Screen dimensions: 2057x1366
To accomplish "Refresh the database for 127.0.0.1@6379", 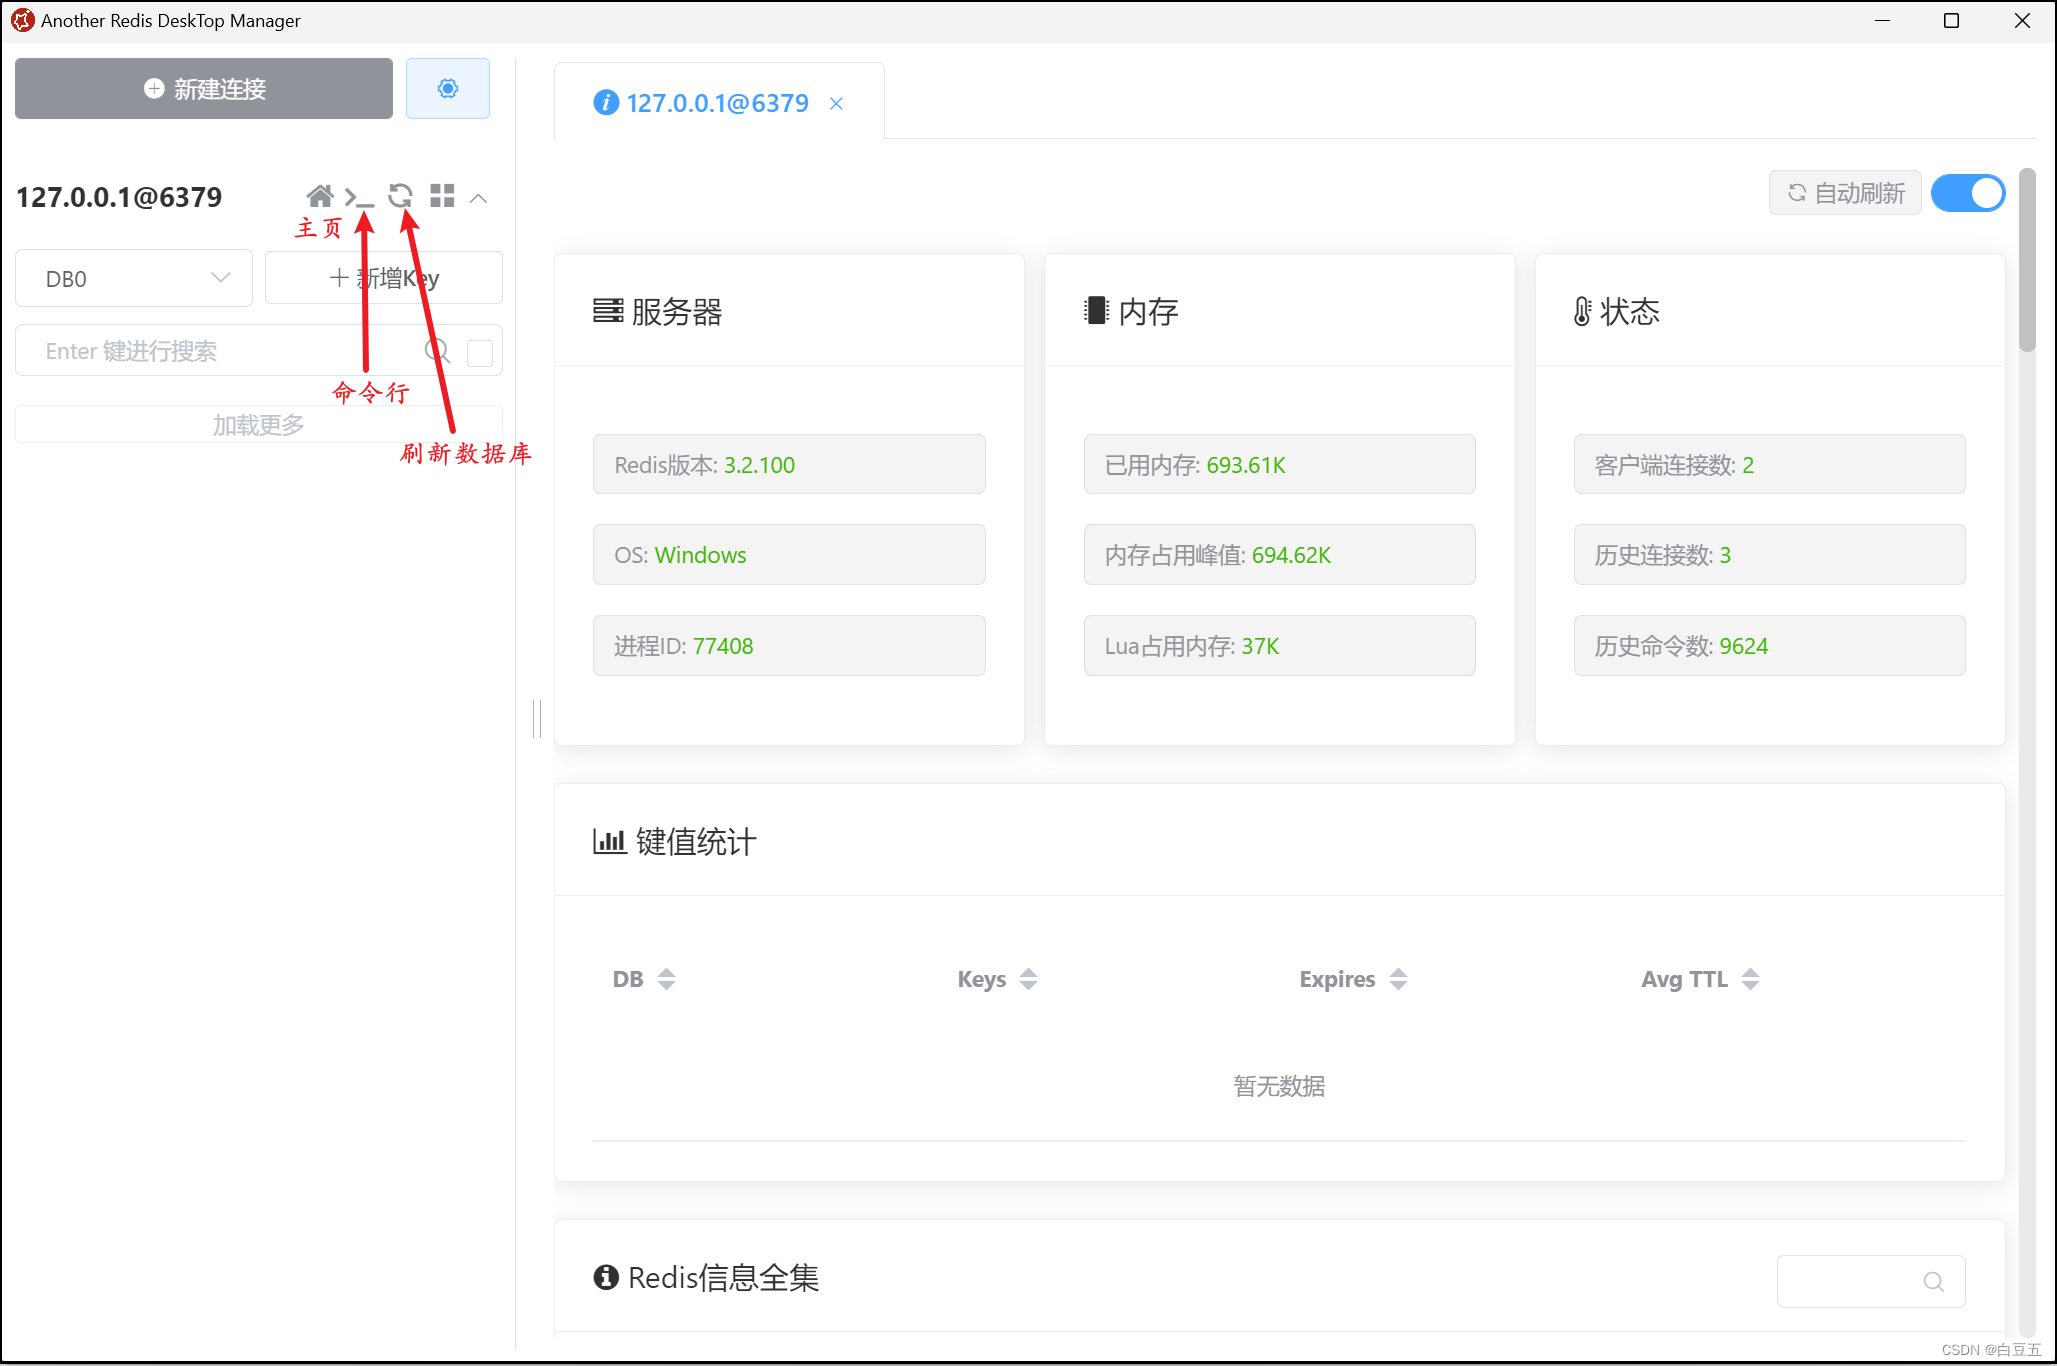I will (401, 196).
